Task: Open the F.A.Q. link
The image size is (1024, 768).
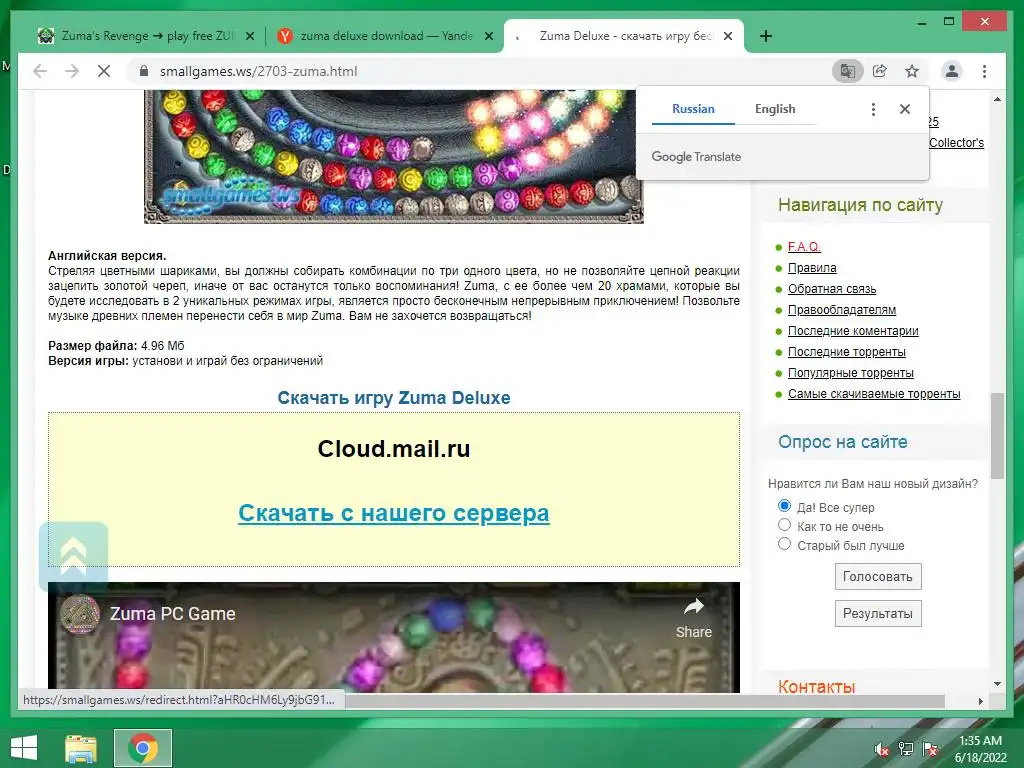Action: (x=804, y=247)
